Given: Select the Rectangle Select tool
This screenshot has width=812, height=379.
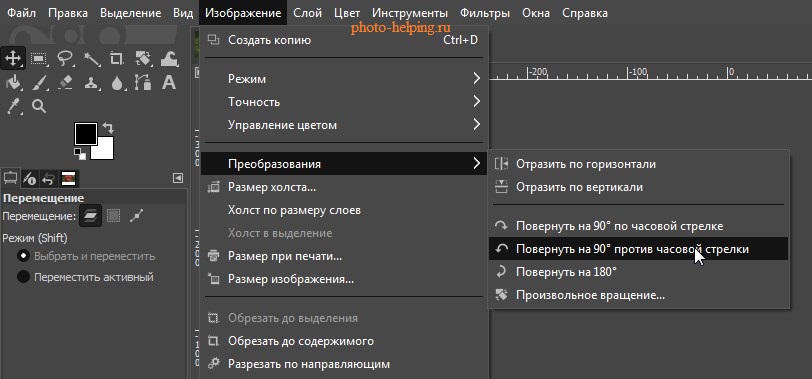Looking at the screenshot, I should coord(39,59).
